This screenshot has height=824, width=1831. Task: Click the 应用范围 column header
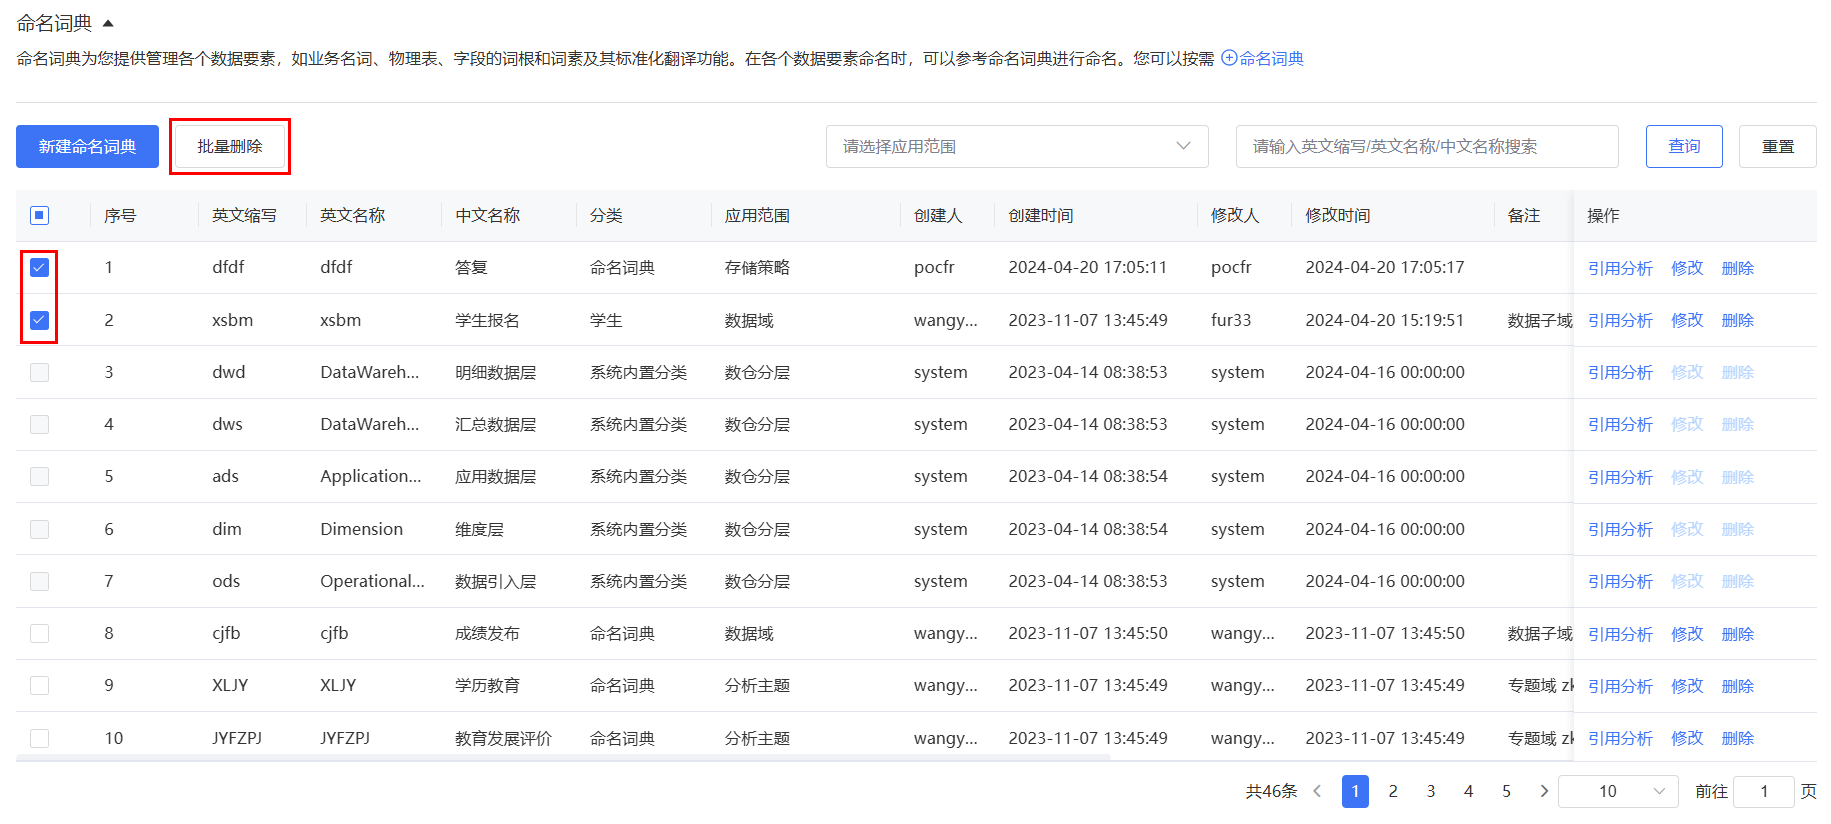point(757,216)
